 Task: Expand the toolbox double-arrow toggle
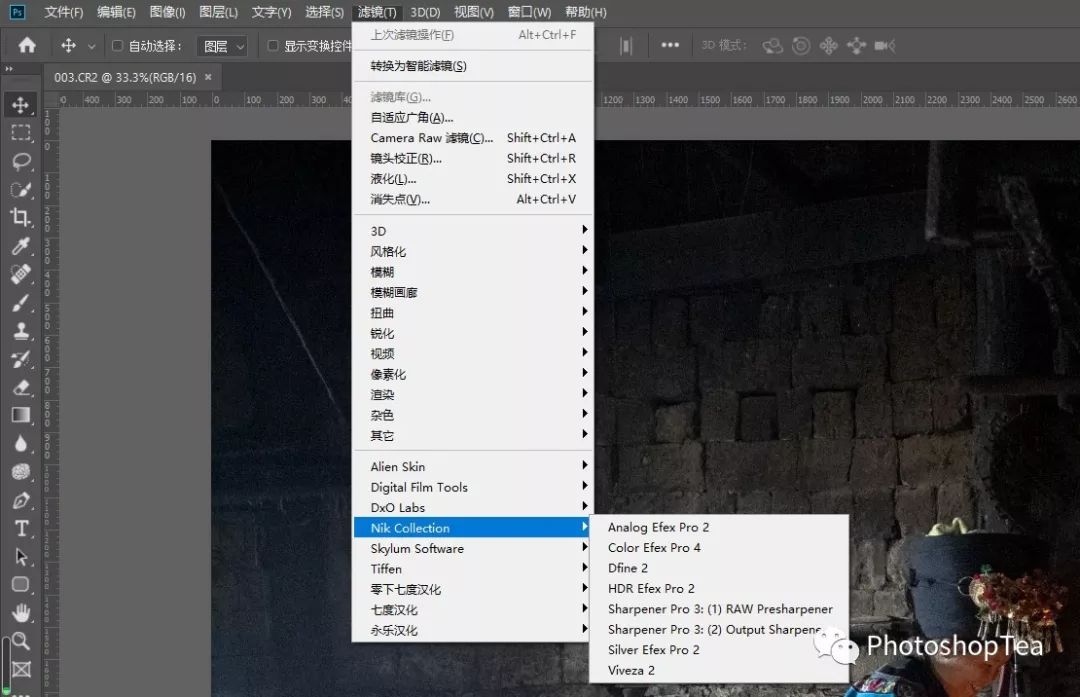[9, 69]
